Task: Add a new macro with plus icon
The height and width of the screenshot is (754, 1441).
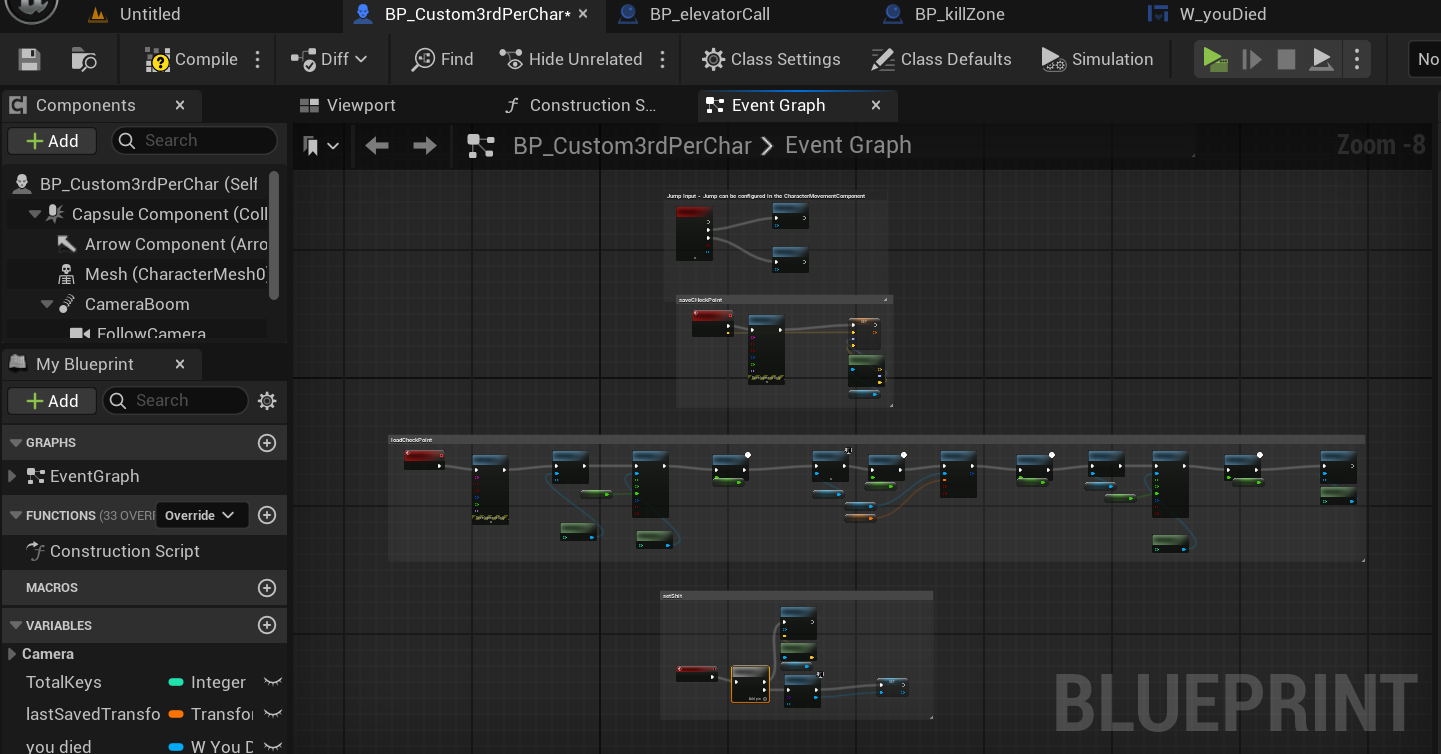Action: [x=267, y=588]
